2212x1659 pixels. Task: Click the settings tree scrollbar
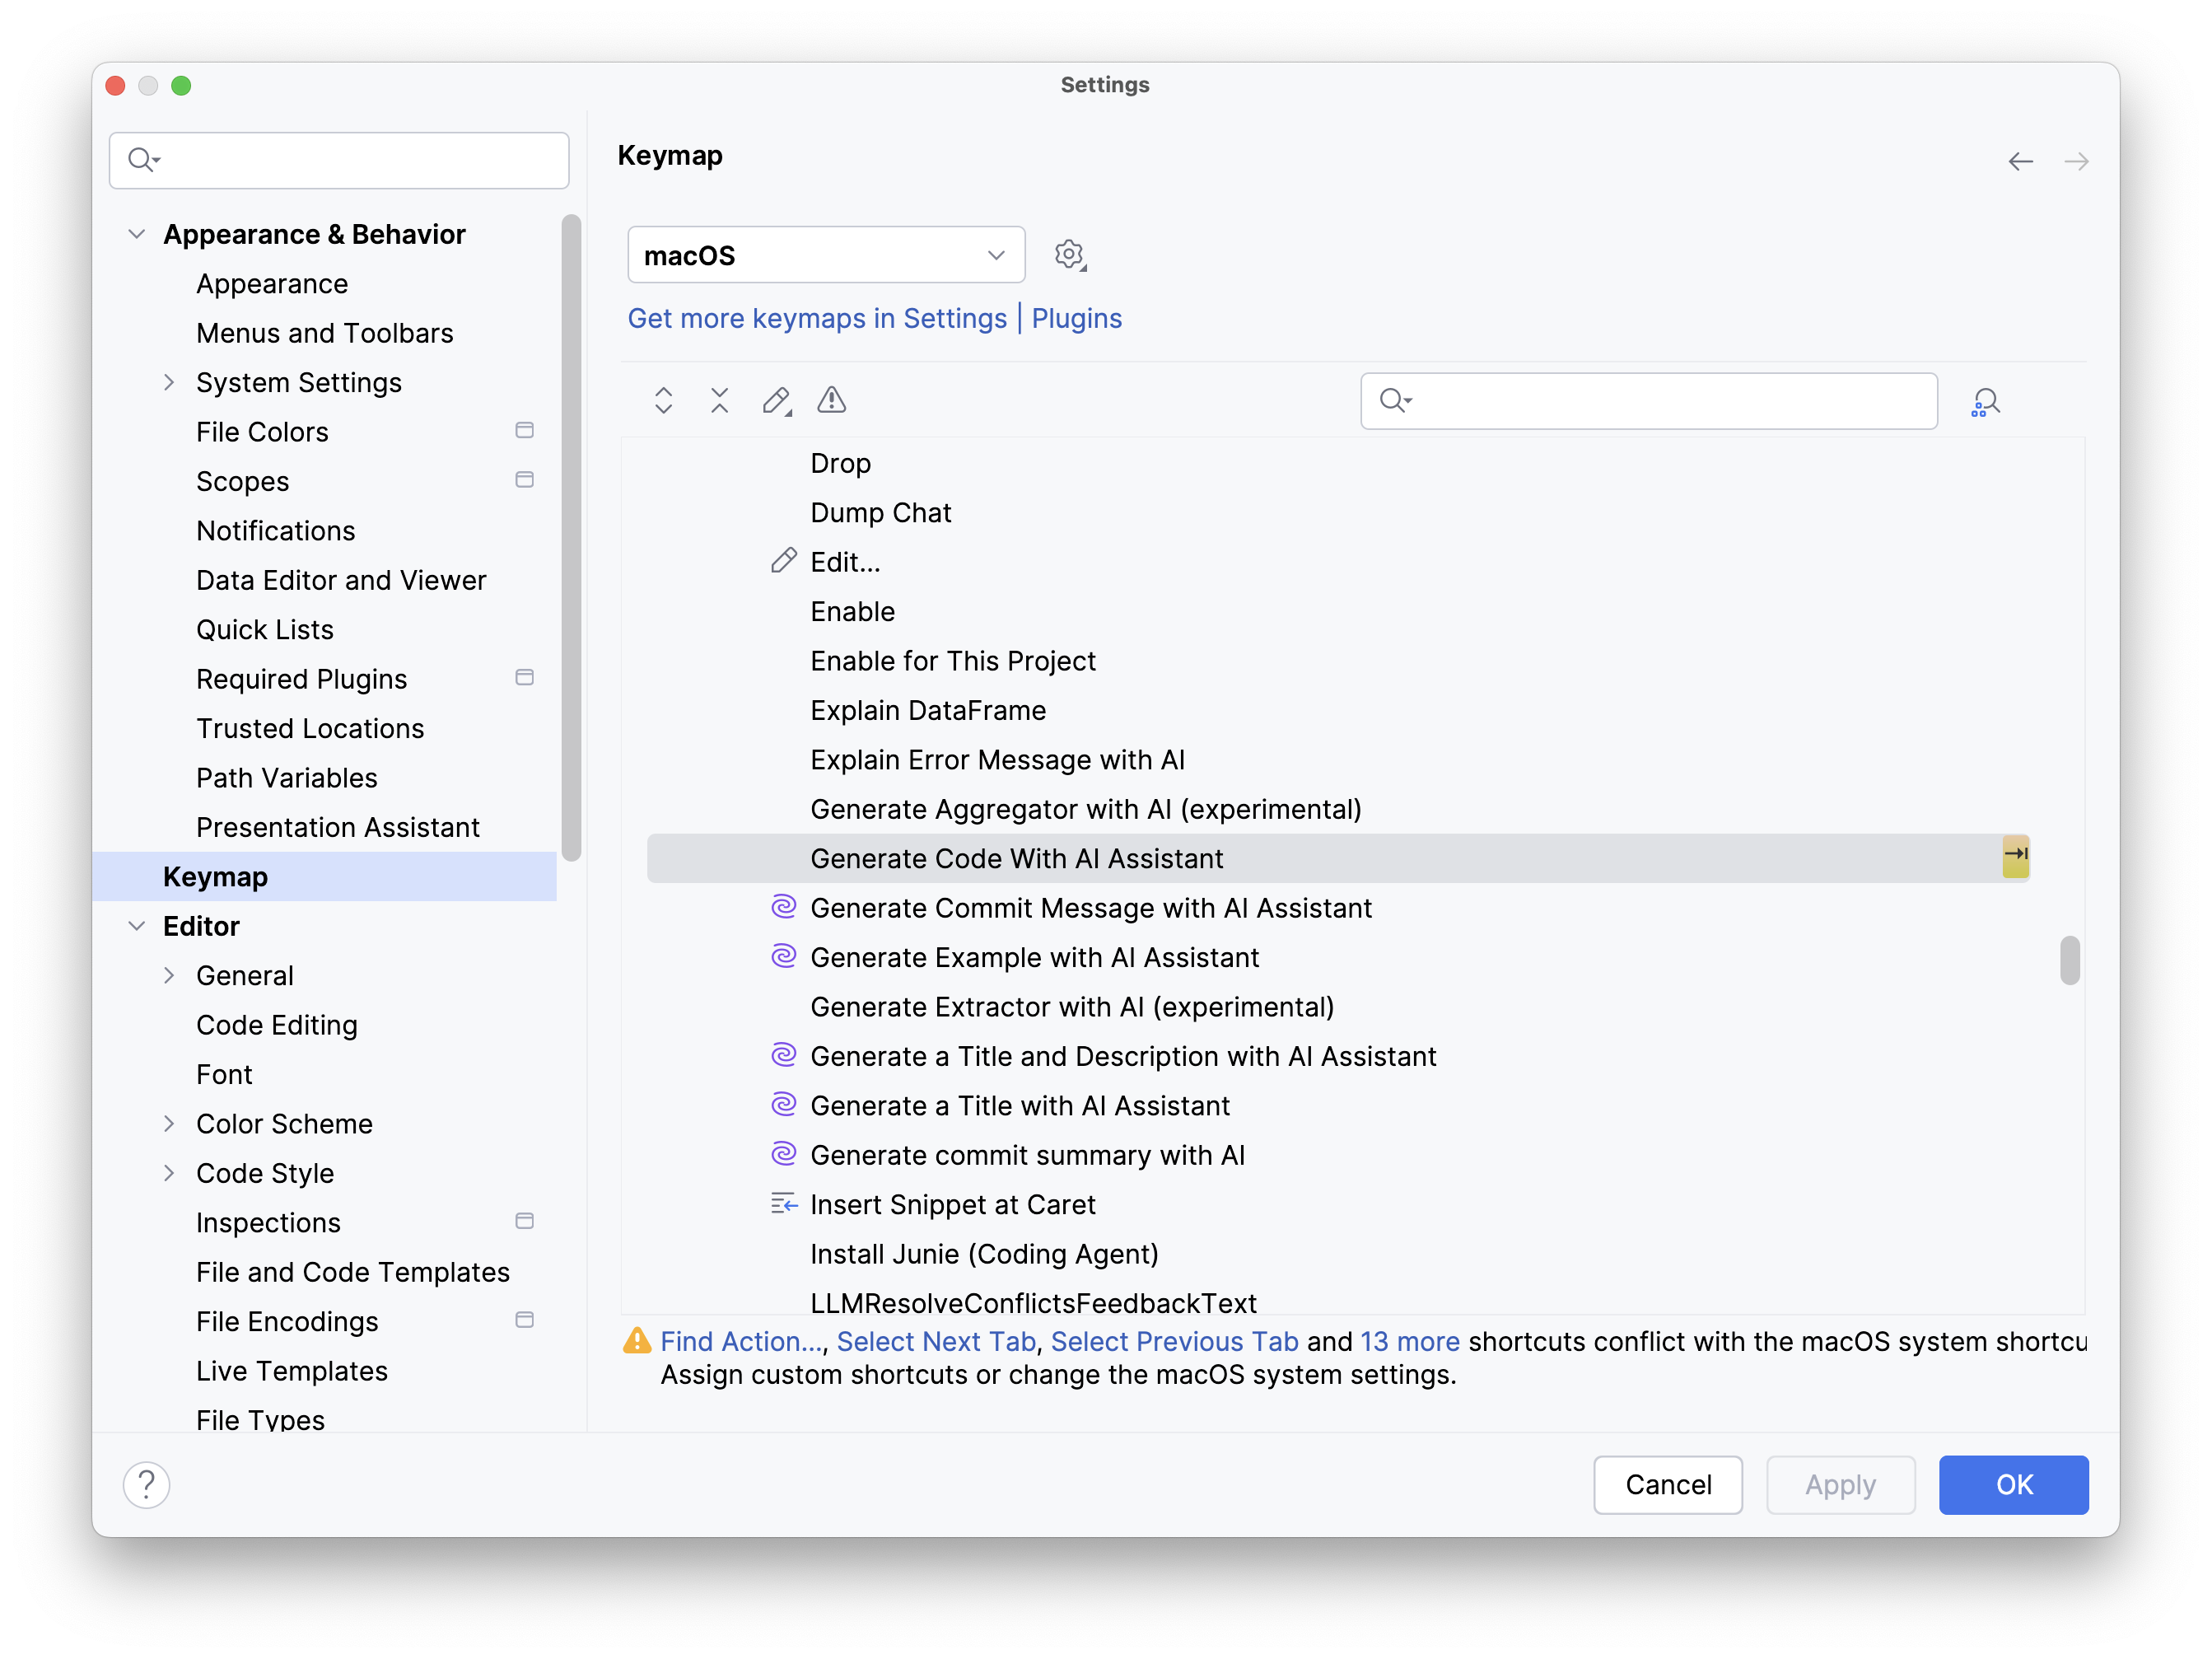click(x=571, y=537)
